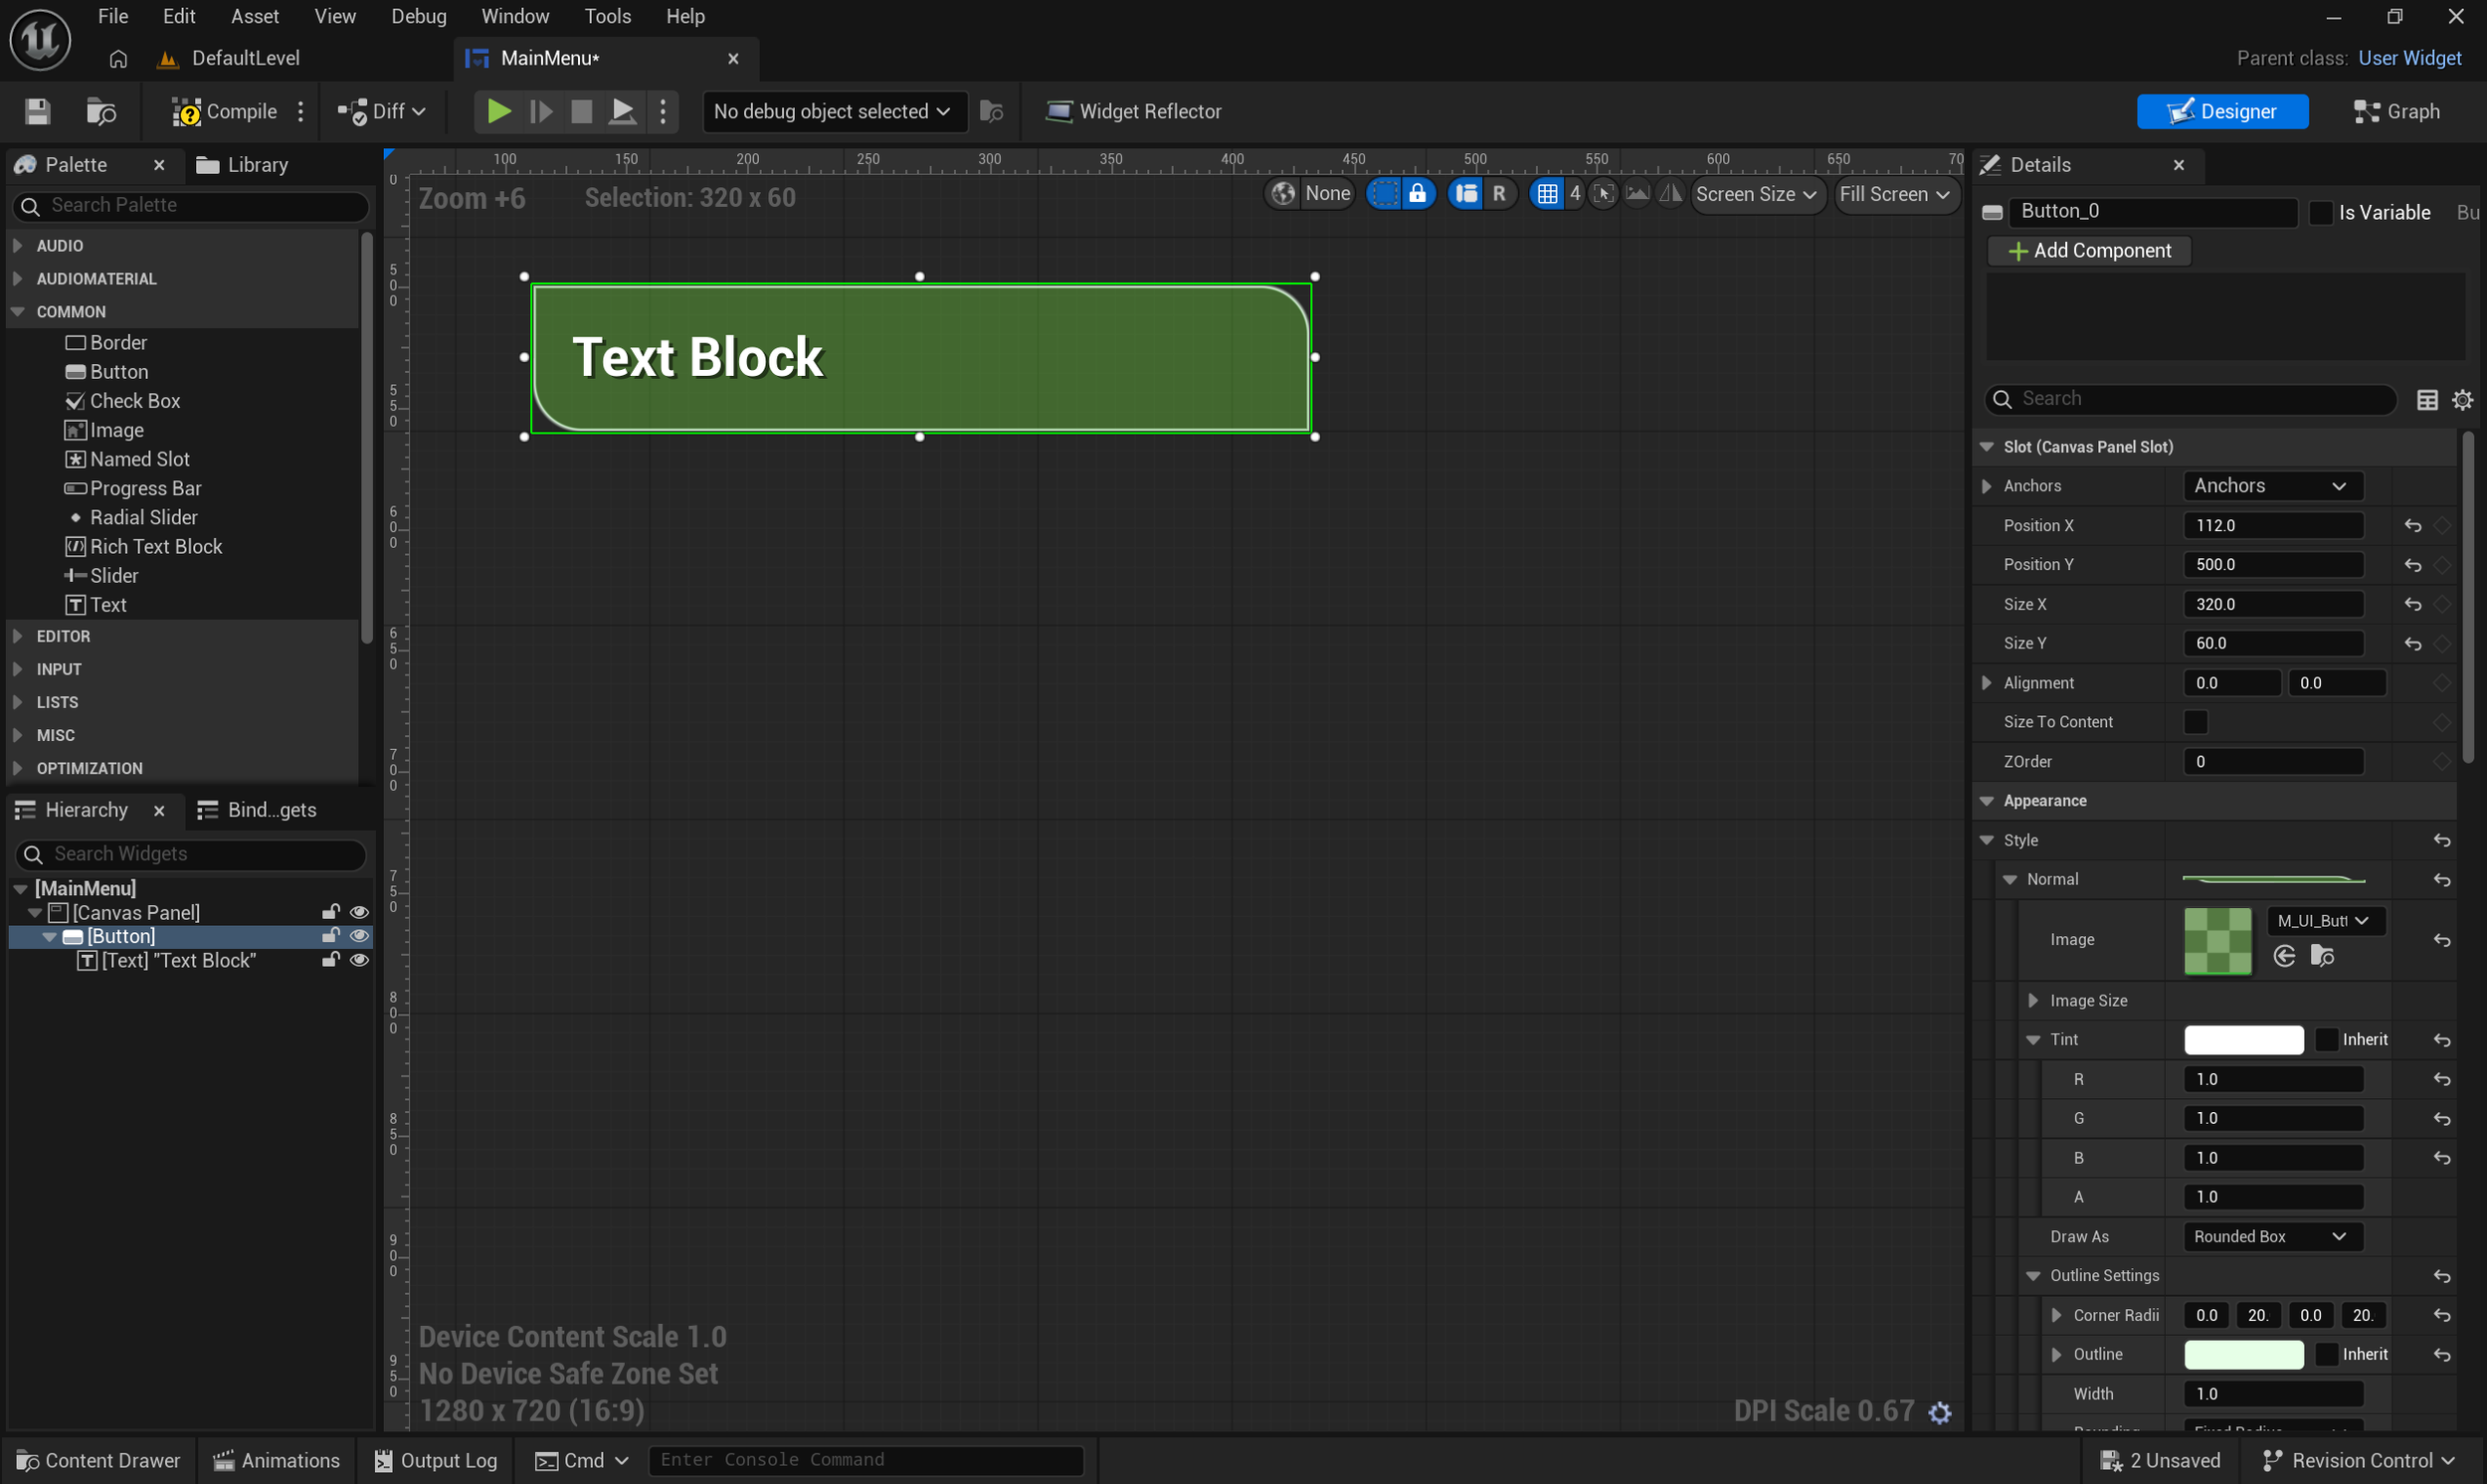Switch to Graph mode
Viewport: 2487px width, 1484px height.
pos(2396,111)
